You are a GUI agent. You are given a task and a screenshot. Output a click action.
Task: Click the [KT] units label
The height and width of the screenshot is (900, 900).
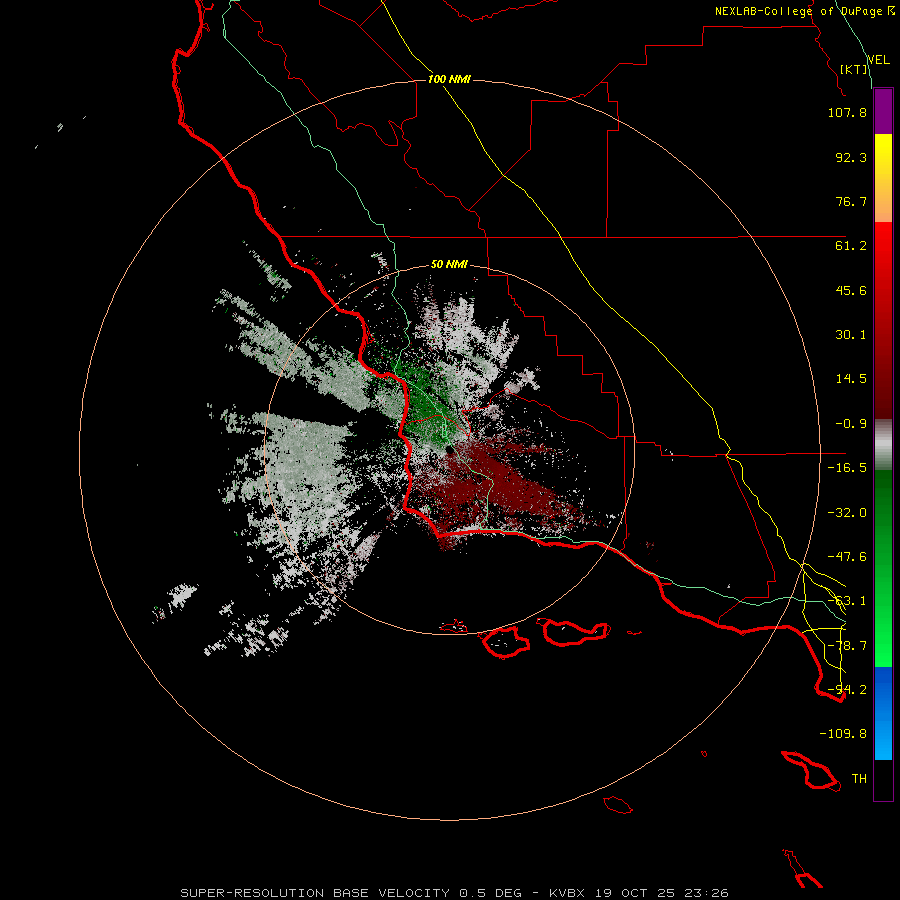pos(854,69)
